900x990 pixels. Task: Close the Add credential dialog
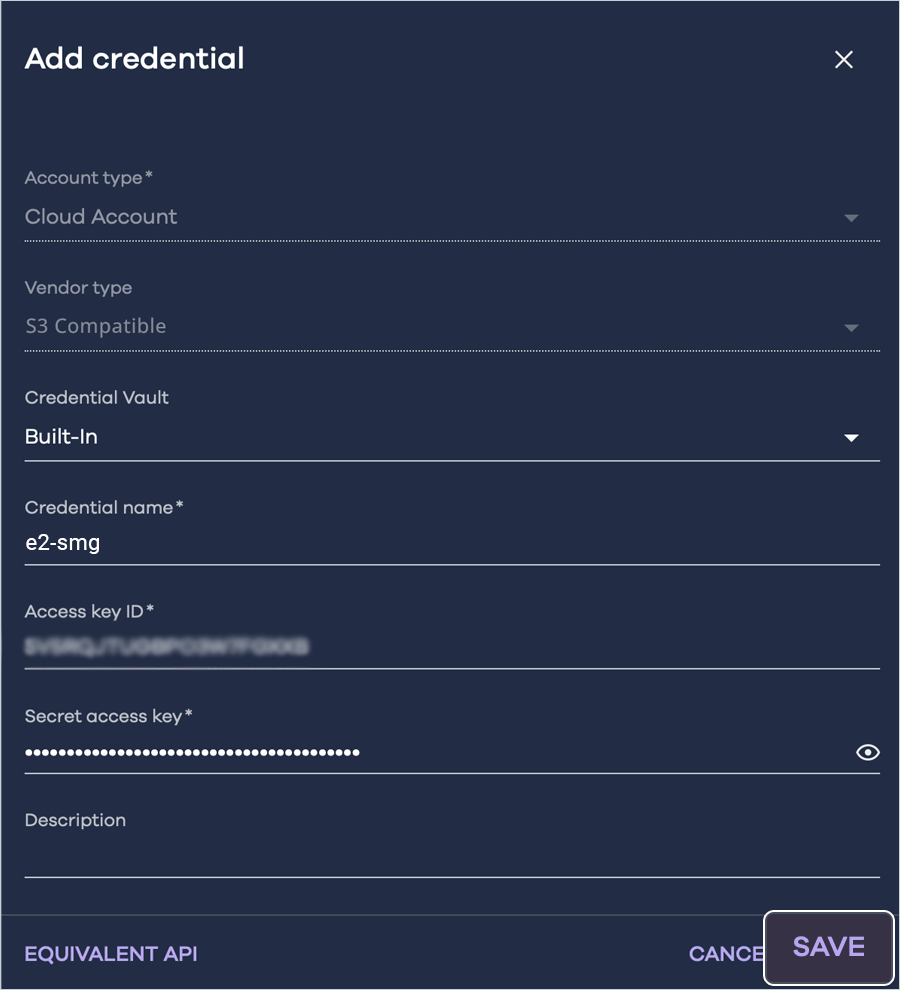[x=843, y=60]
